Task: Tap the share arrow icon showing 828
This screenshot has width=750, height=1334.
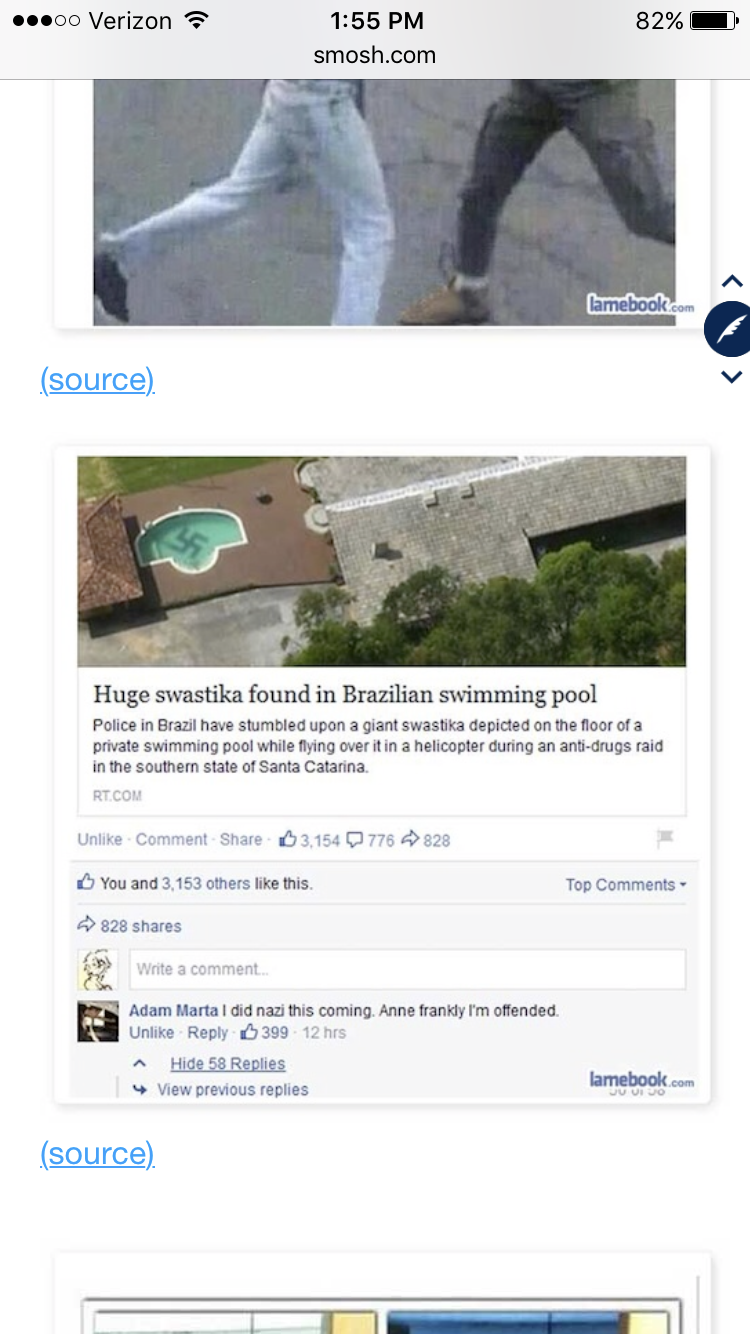Action: click(x=409, y=840)
